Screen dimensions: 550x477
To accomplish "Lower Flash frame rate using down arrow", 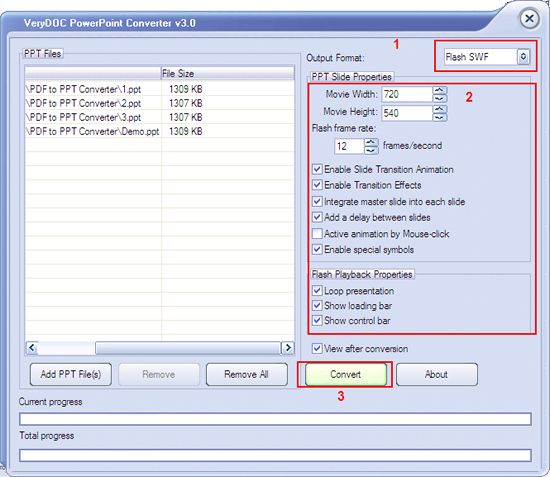I will (x=371, y=150).
